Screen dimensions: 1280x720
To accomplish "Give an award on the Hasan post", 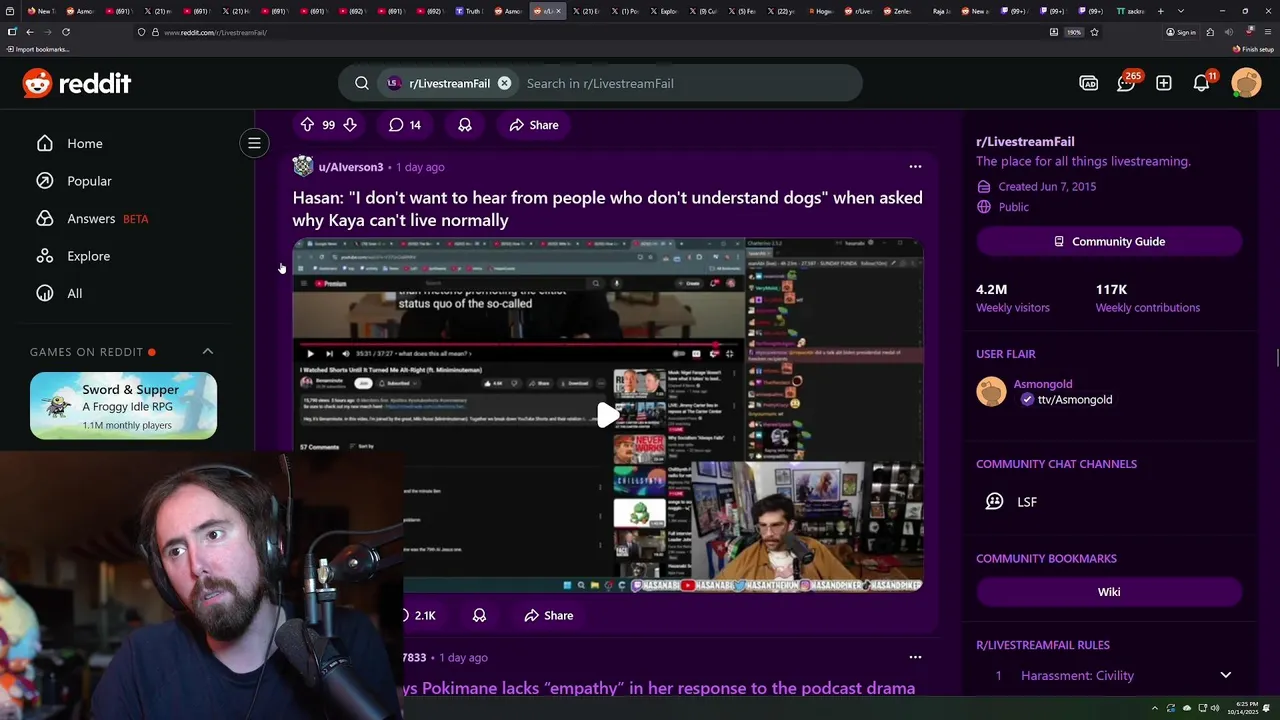I will 479,616.
